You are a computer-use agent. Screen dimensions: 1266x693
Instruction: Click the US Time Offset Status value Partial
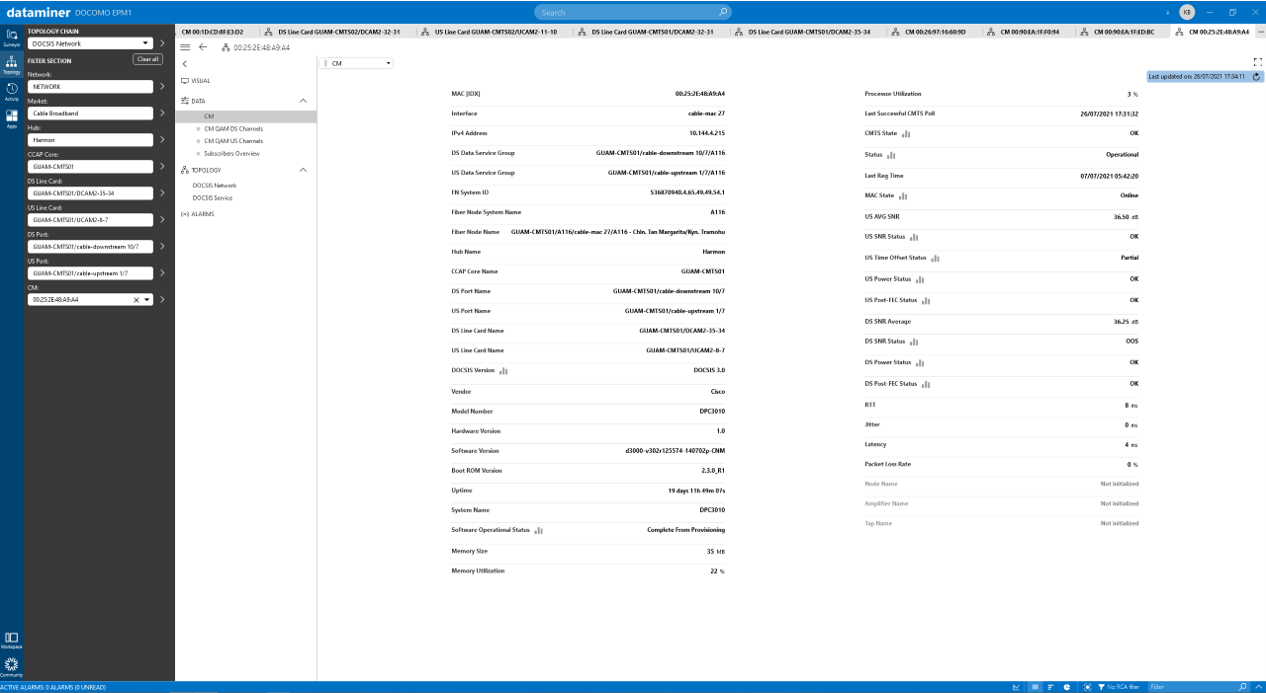tap(1130, 258)
